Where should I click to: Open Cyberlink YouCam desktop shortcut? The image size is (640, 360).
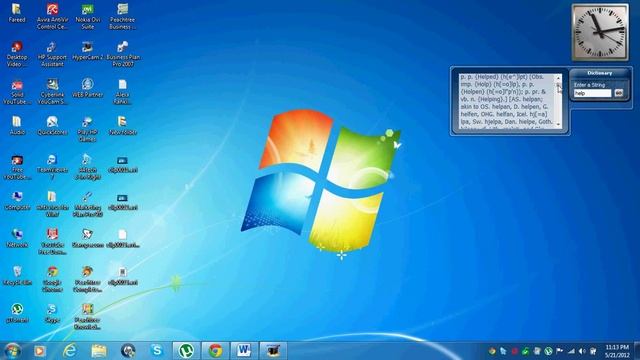pos(52,91)
